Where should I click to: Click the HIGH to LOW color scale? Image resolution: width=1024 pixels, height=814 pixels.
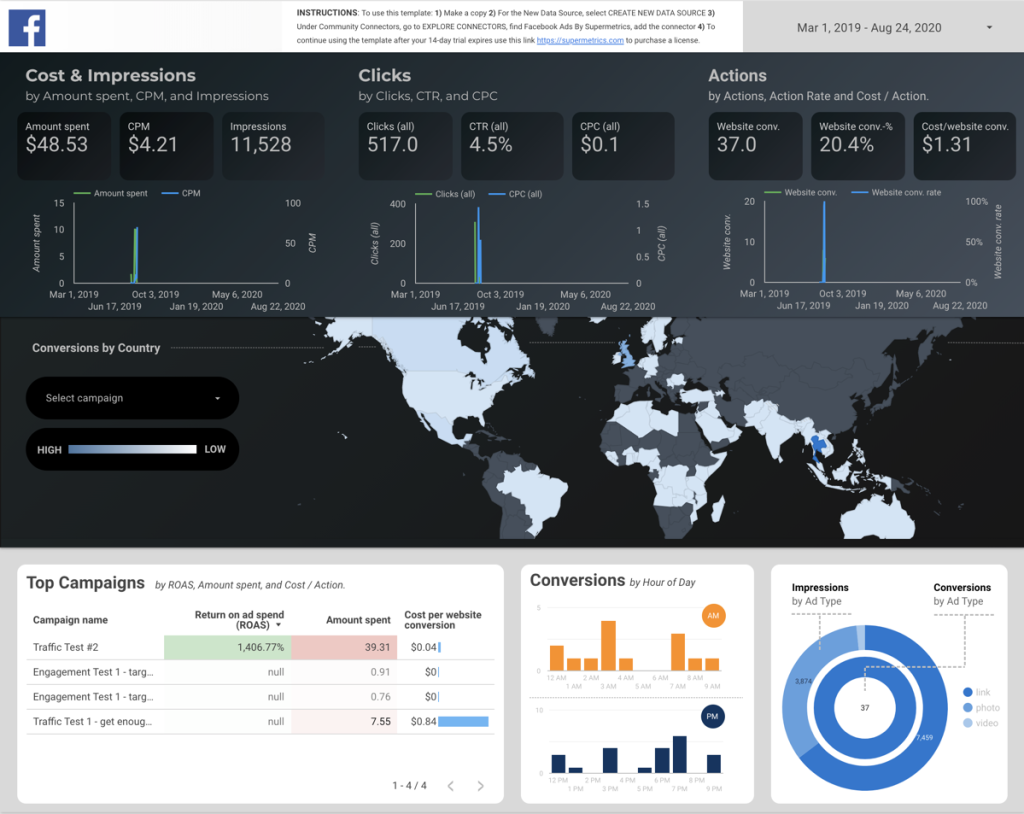(131, 449)
